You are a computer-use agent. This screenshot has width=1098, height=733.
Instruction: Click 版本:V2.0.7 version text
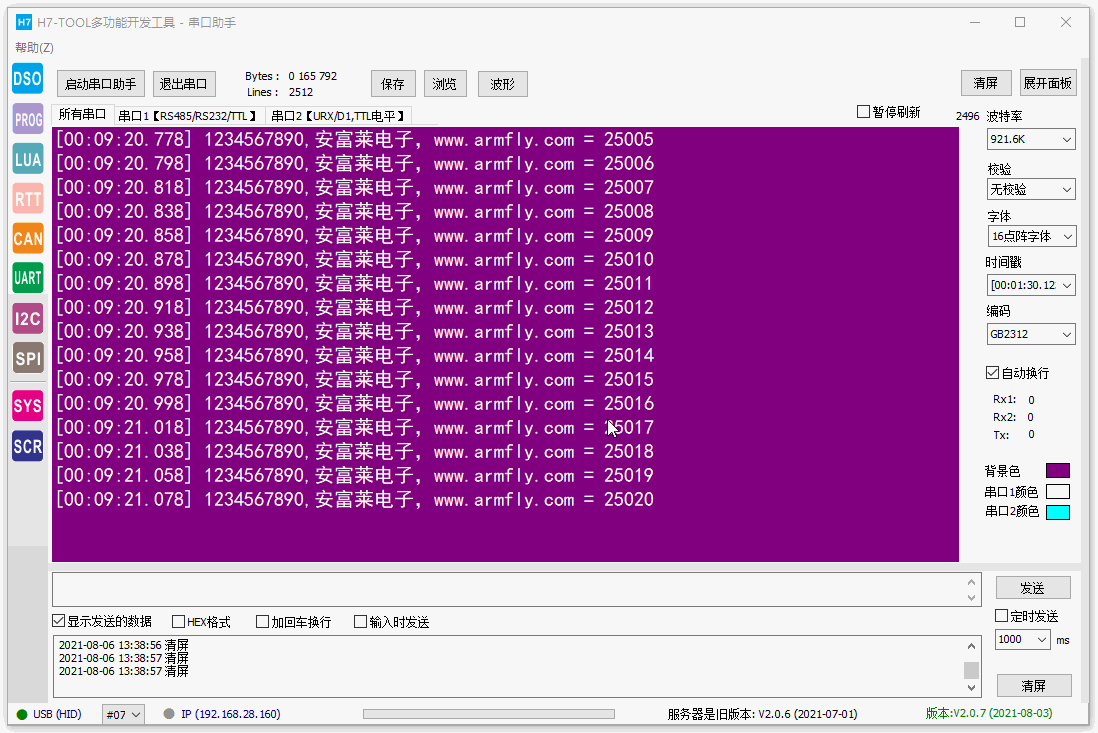pyautogui.click(x=989, y=713)
